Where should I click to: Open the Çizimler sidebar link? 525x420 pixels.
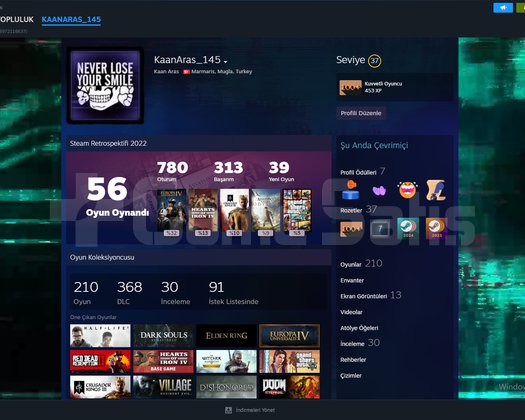(x=351, y=376)
